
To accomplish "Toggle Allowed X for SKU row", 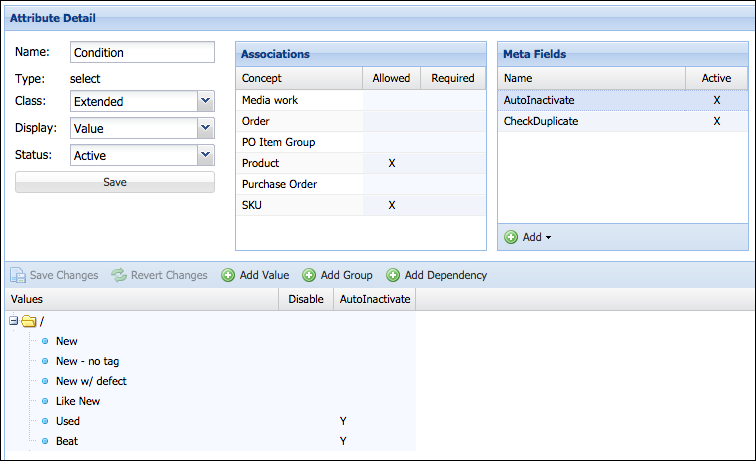I will [392, 205].
